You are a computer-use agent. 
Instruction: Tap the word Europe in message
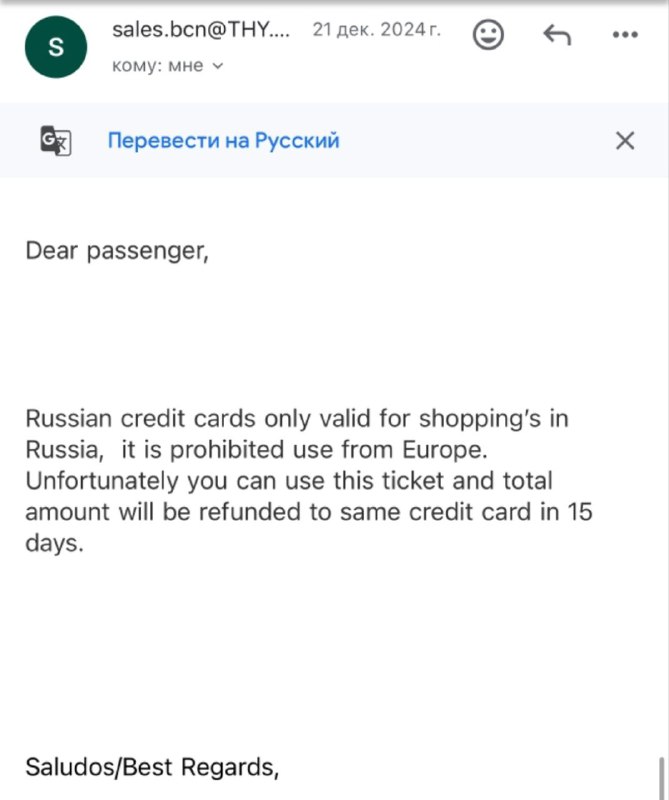[x=444, y=449]
